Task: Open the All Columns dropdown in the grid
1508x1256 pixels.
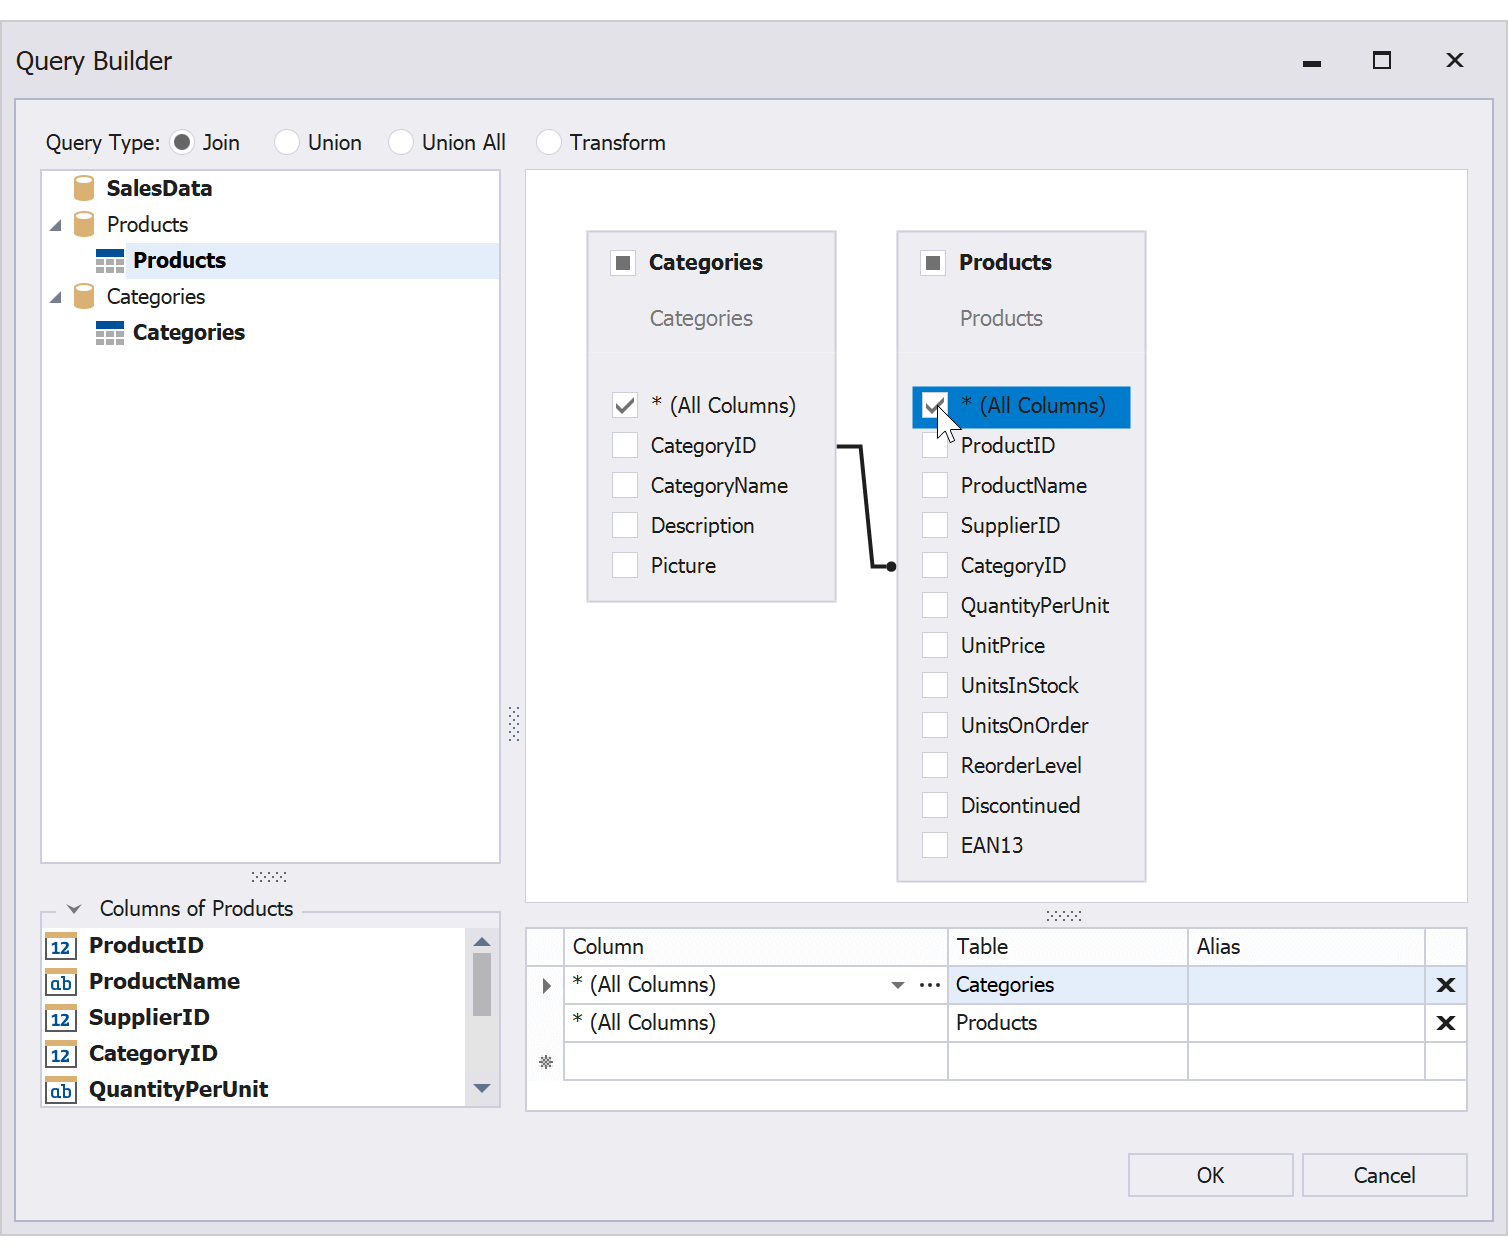Action: click(x=897, y=985)
